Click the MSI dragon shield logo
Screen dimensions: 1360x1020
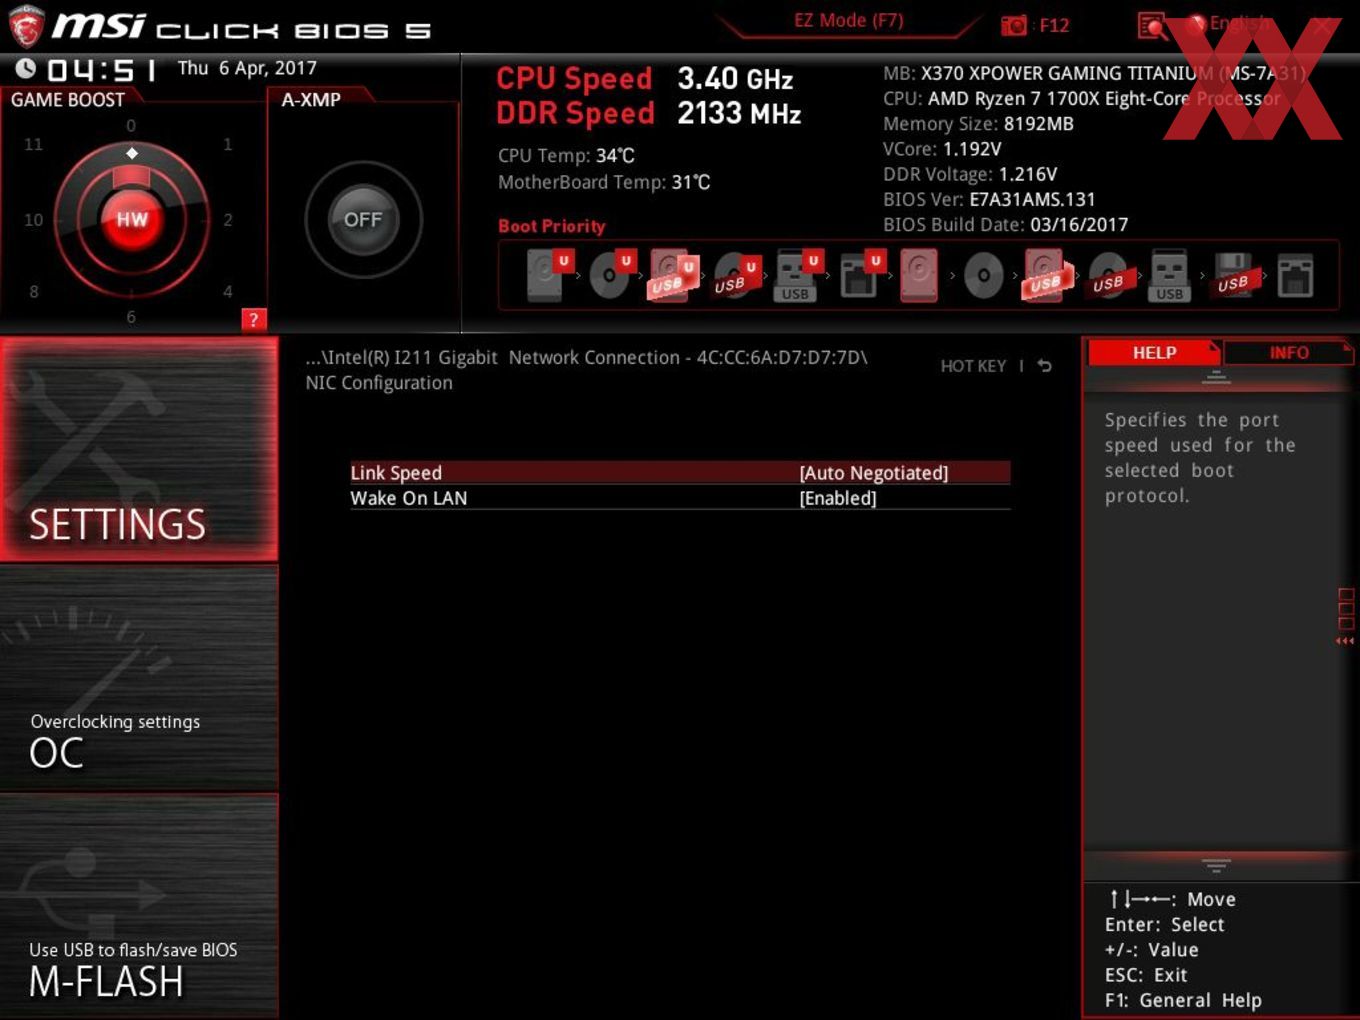(x=26, y=26)
